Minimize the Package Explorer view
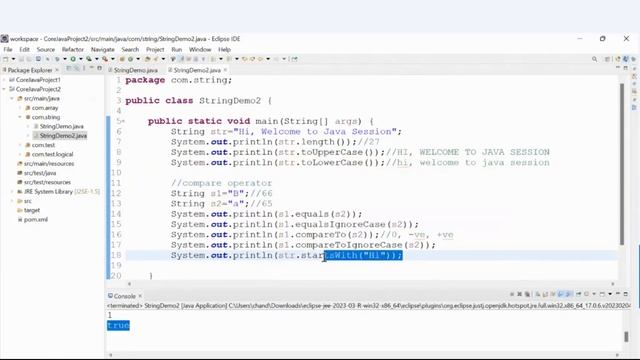The image size is (640, 360). click(92, 68)
